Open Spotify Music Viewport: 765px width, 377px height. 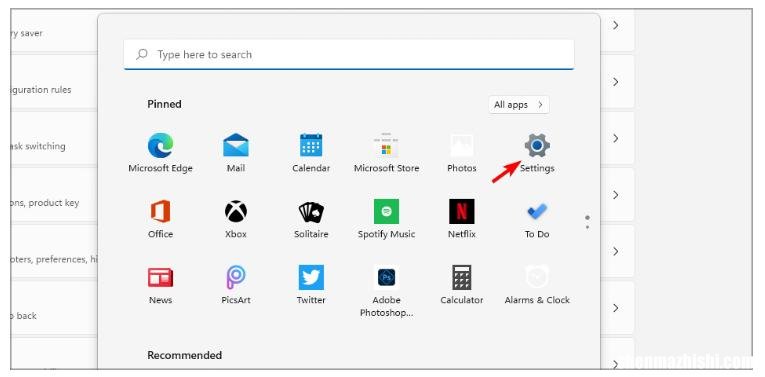tap(386, 218)
